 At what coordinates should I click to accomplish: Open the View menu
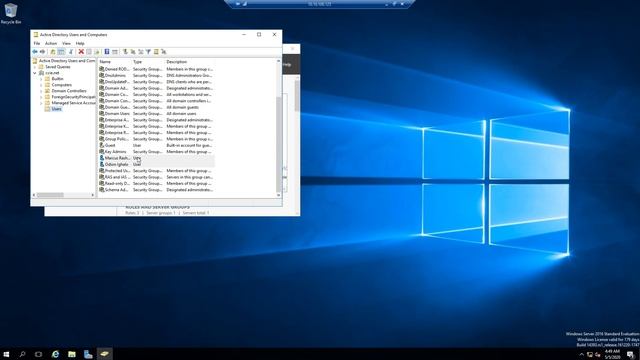coord(66,43)
